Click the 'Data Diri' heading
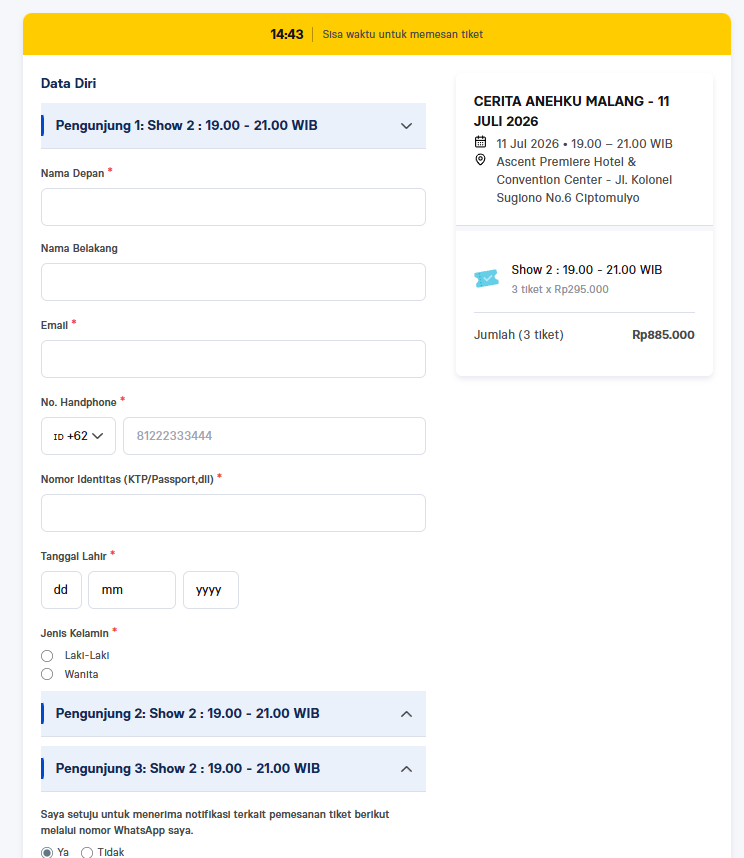Screen dimensions: 744x858 click(x=68, y=83)
